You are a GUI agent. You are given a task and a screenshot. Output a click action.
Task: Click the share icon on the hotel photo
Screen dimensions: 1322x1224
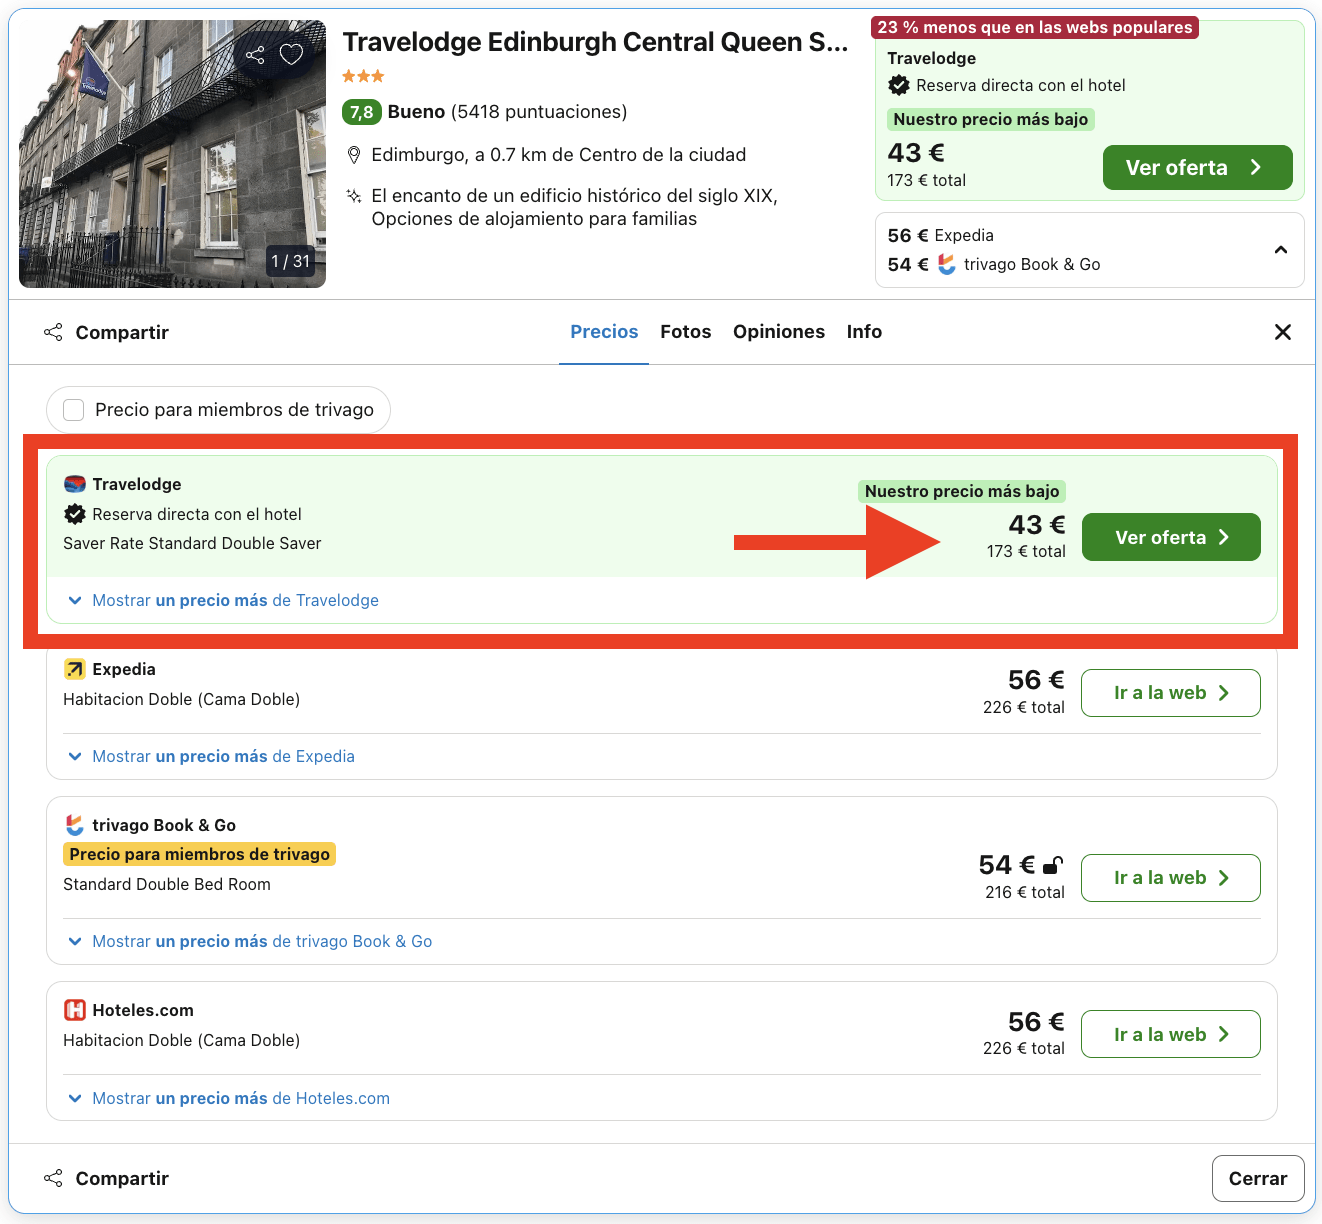[x=254, y=54]
